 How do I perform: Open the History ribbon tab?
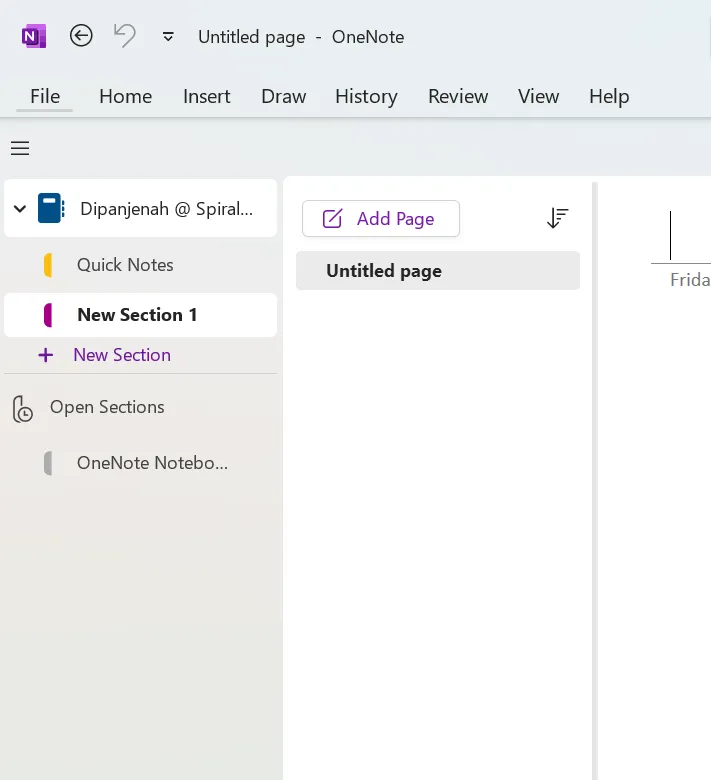click(366, 96)
